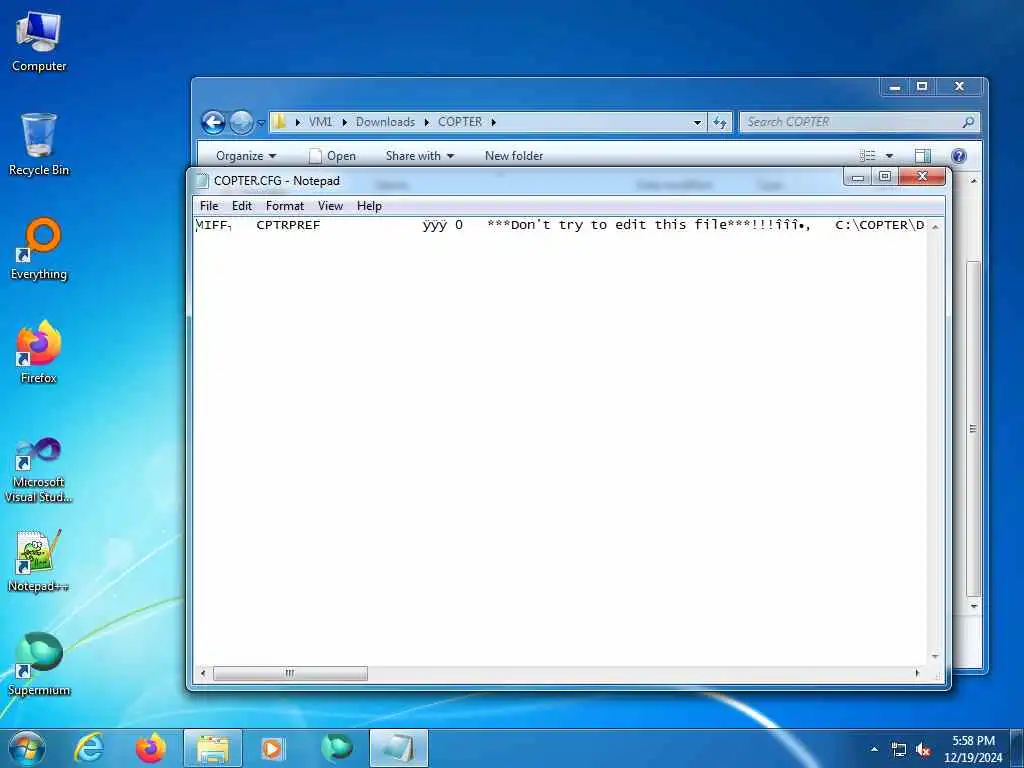Viewport: 1024px width, 768px height.
Task: Open the Notepad View menu
Action: (x=330, y=206)
